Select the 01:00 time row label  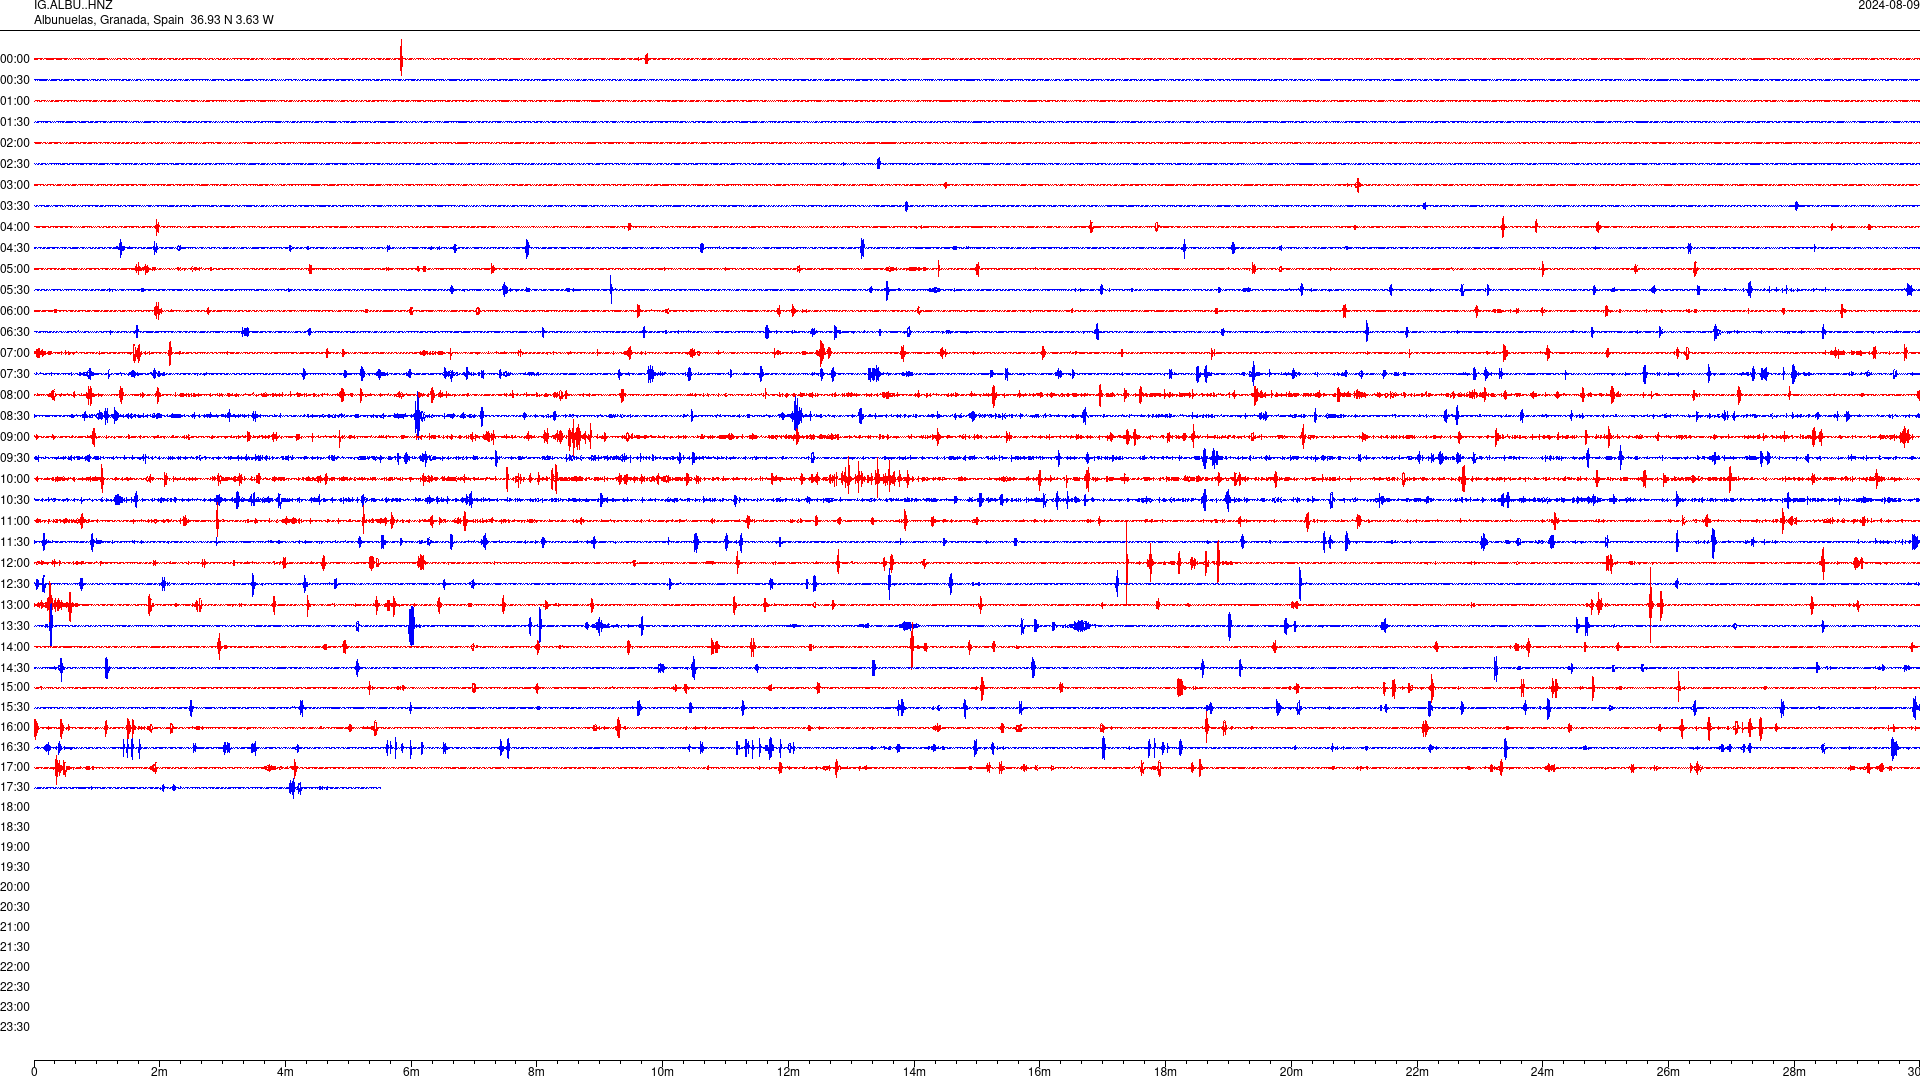coord(15,101)
